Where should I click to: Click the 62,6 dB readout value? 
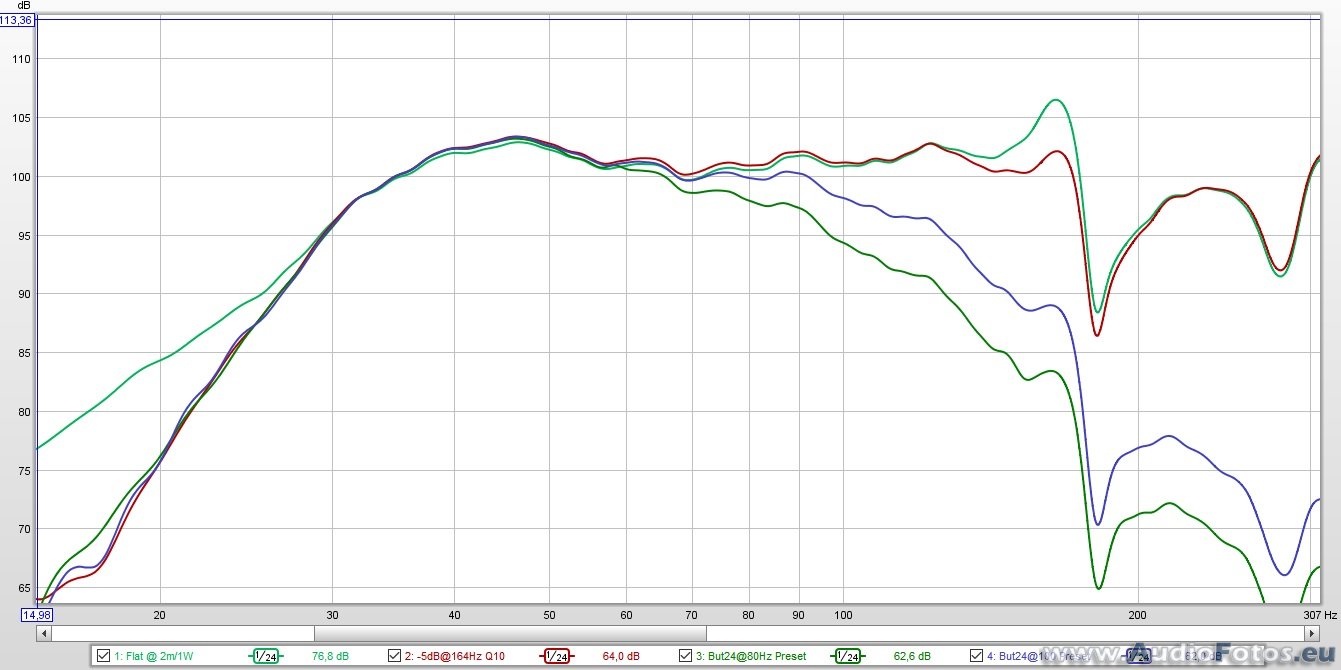911,656
